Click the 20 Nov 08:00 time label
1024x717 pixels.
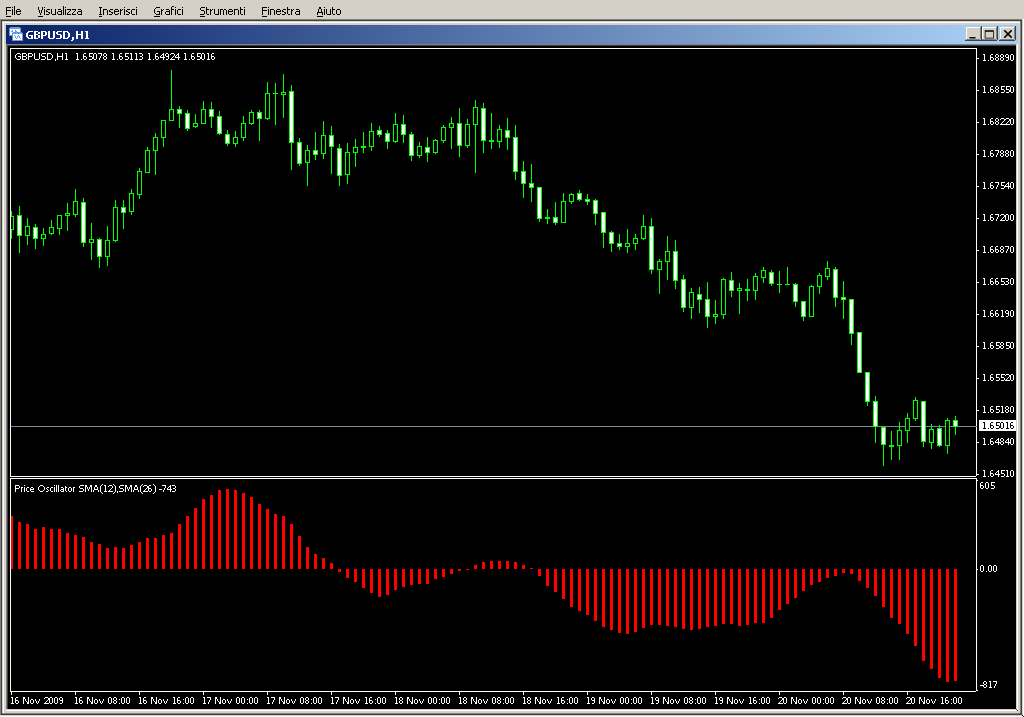tap(870, 701)
